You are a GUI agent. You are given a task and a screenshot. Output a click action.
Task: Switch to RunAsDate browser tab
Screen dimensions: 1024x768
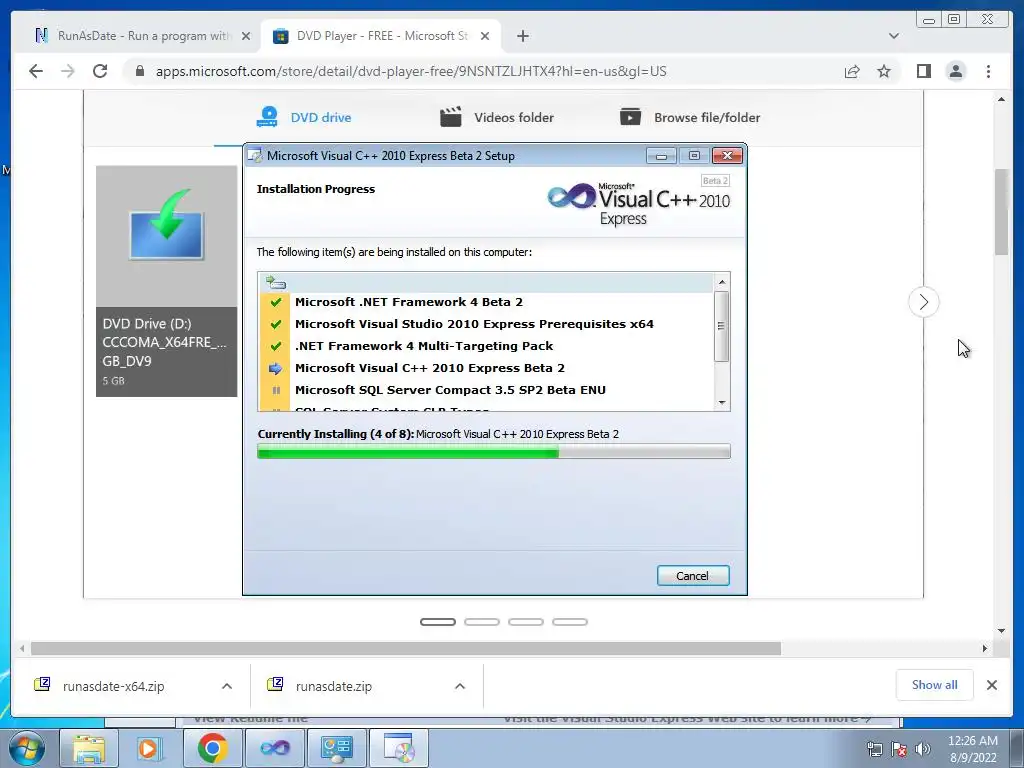(142, 36)
